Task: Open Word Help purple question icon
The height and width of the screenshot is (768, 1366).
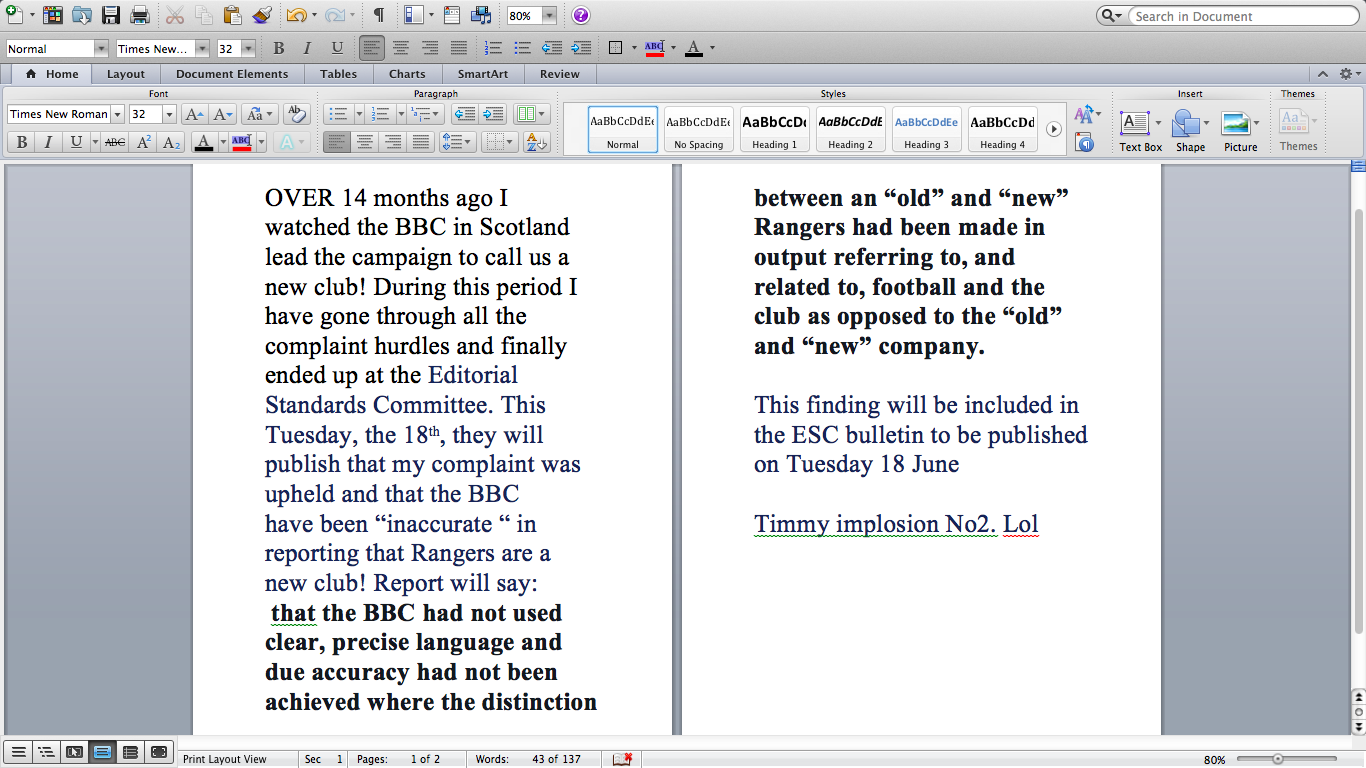Action: [581, 16]
